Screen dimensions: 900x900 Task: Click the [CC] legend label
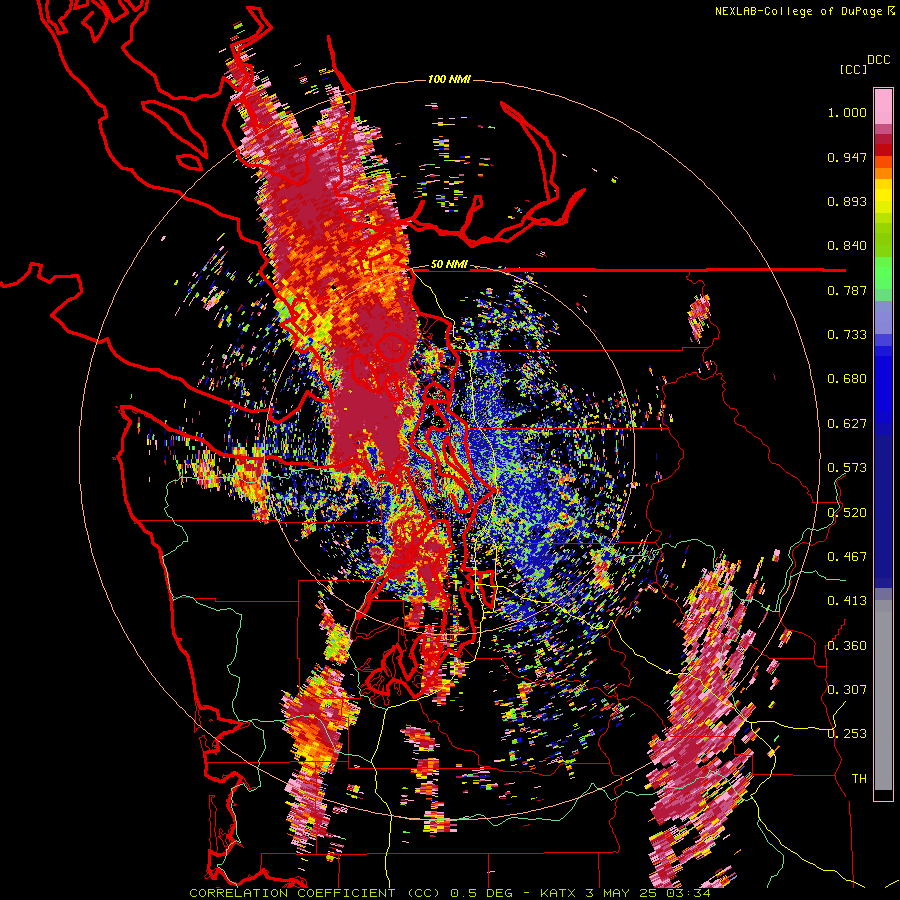pyautogui.click(x=853, y=69)
